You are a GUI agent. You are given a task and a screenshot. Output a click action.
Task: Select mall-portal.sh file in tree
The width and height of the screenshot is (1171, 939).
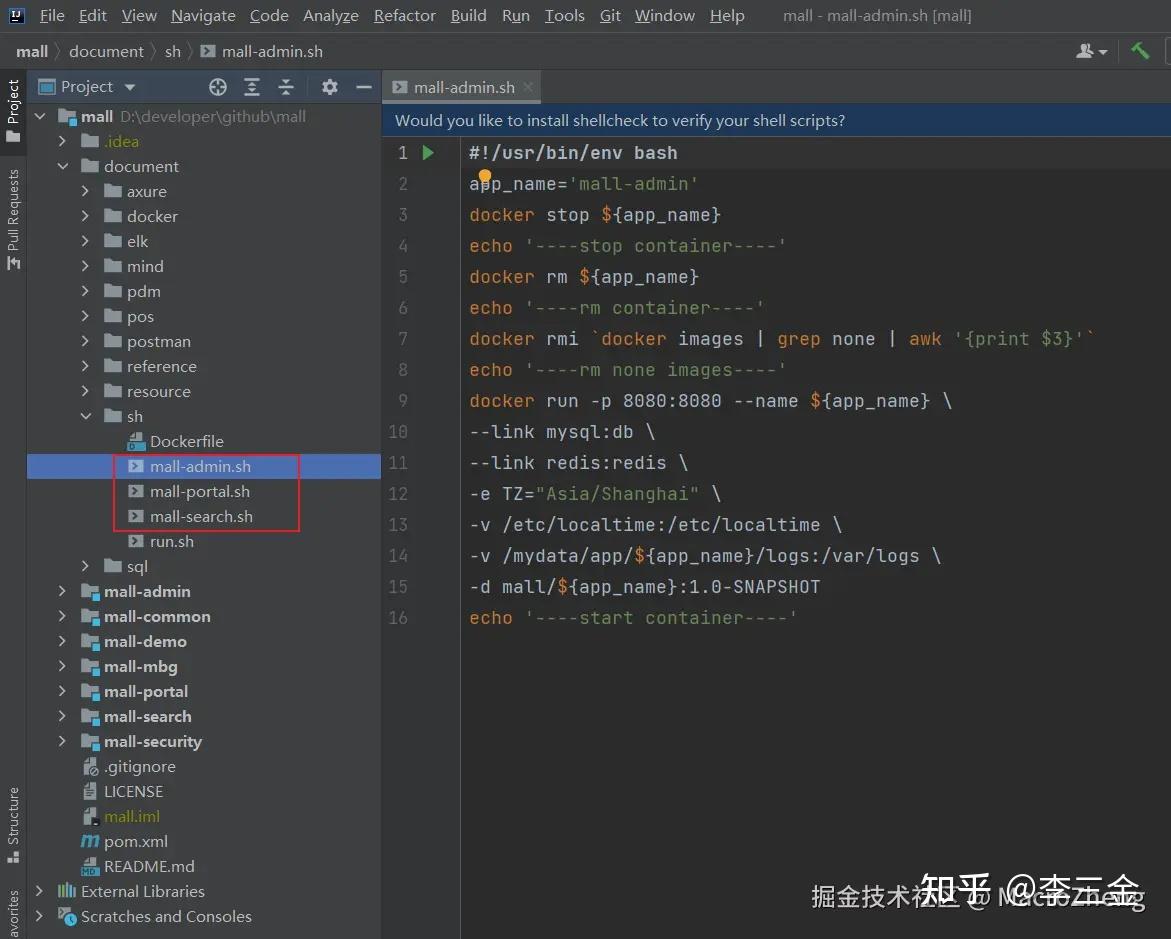click(x=199, y=492)
